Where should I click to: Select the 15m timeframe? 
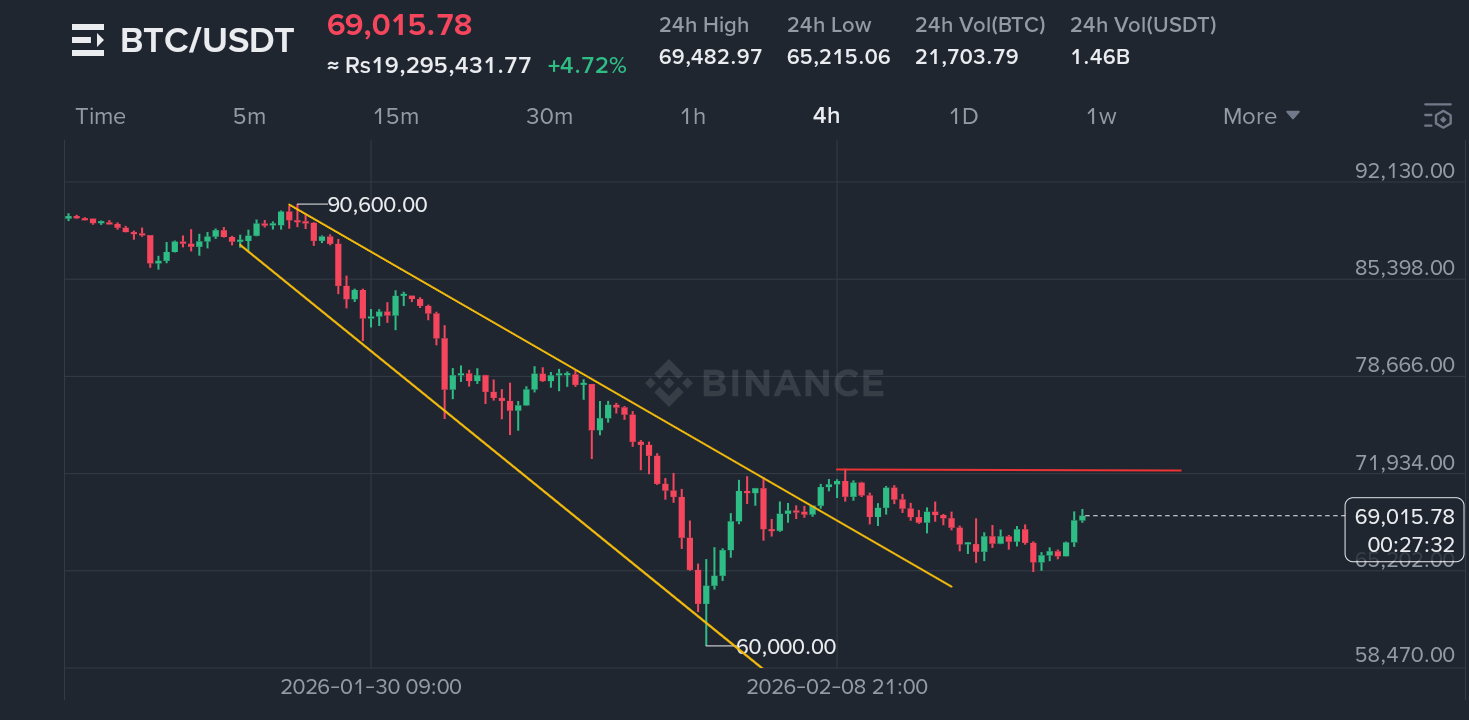pyautogui.click(x=396, y=116)
